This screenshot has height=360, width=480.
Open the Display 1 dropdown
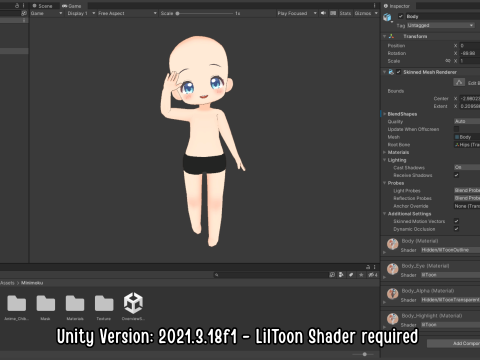tap(81, 13)
